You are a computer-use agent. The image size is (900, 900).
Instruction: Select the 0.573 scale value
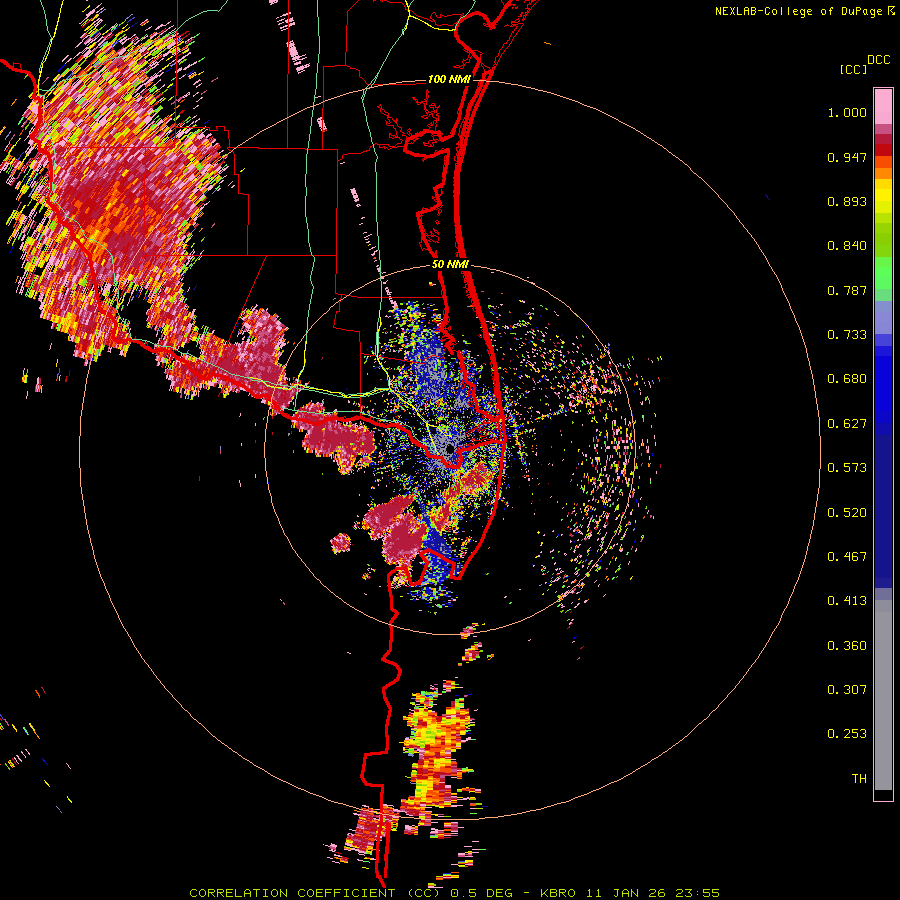point(847,468)
